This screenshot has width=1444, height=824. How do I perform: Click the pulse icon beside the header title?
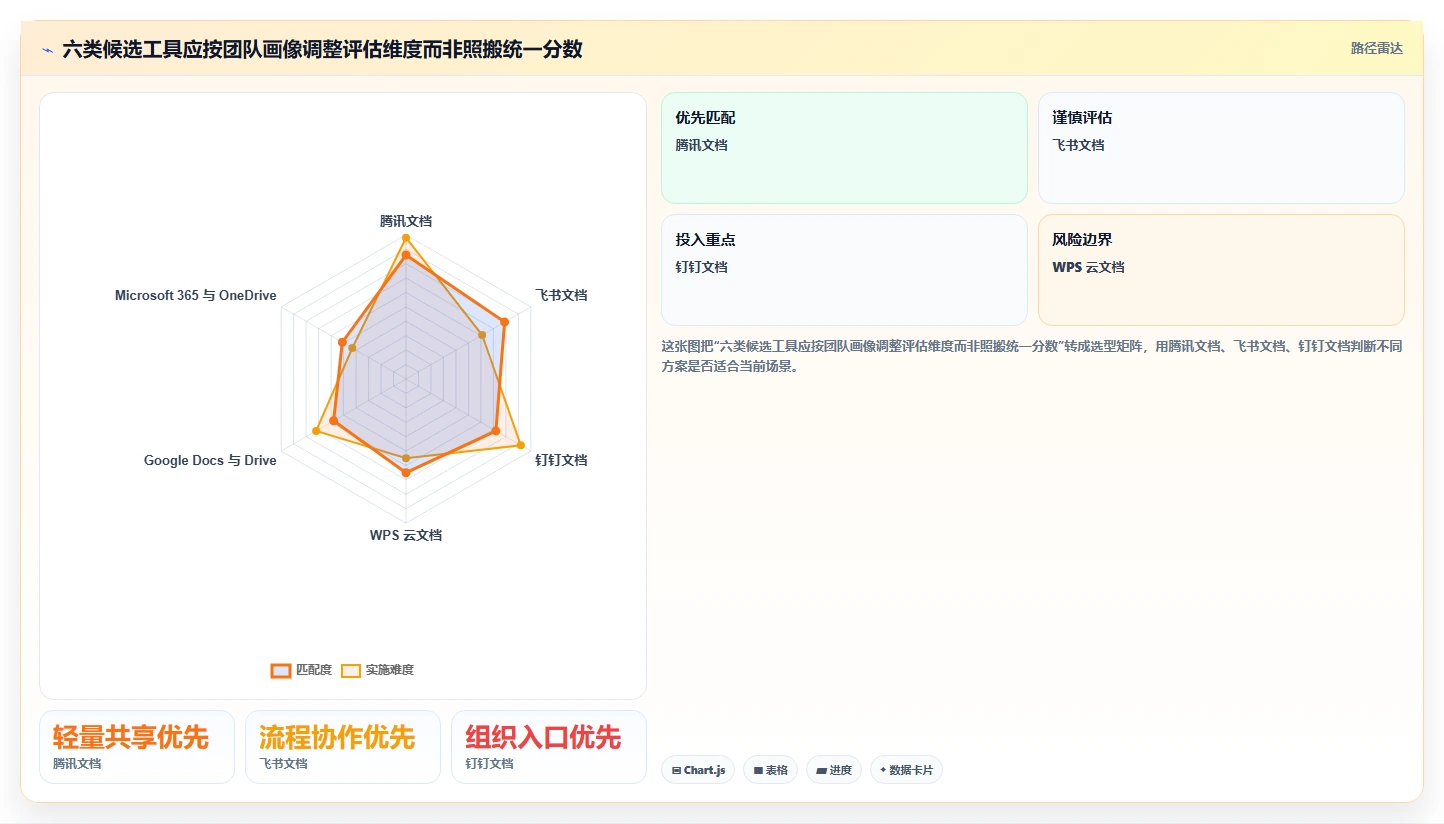point(47,50)
